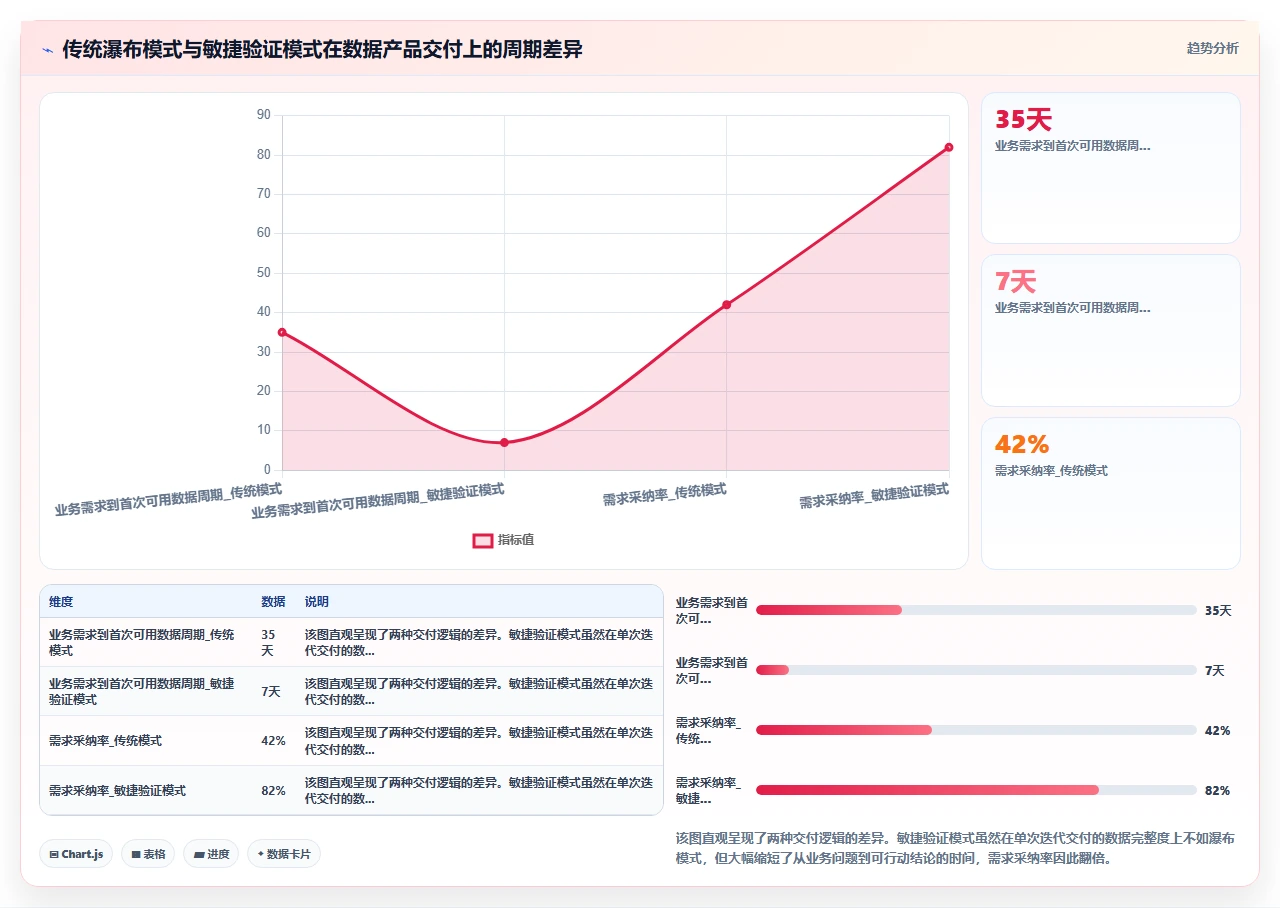1280x908 pixels.
Task: Click the 42% cell in the table
Action: pyautogui.click(x=273, y=741)
